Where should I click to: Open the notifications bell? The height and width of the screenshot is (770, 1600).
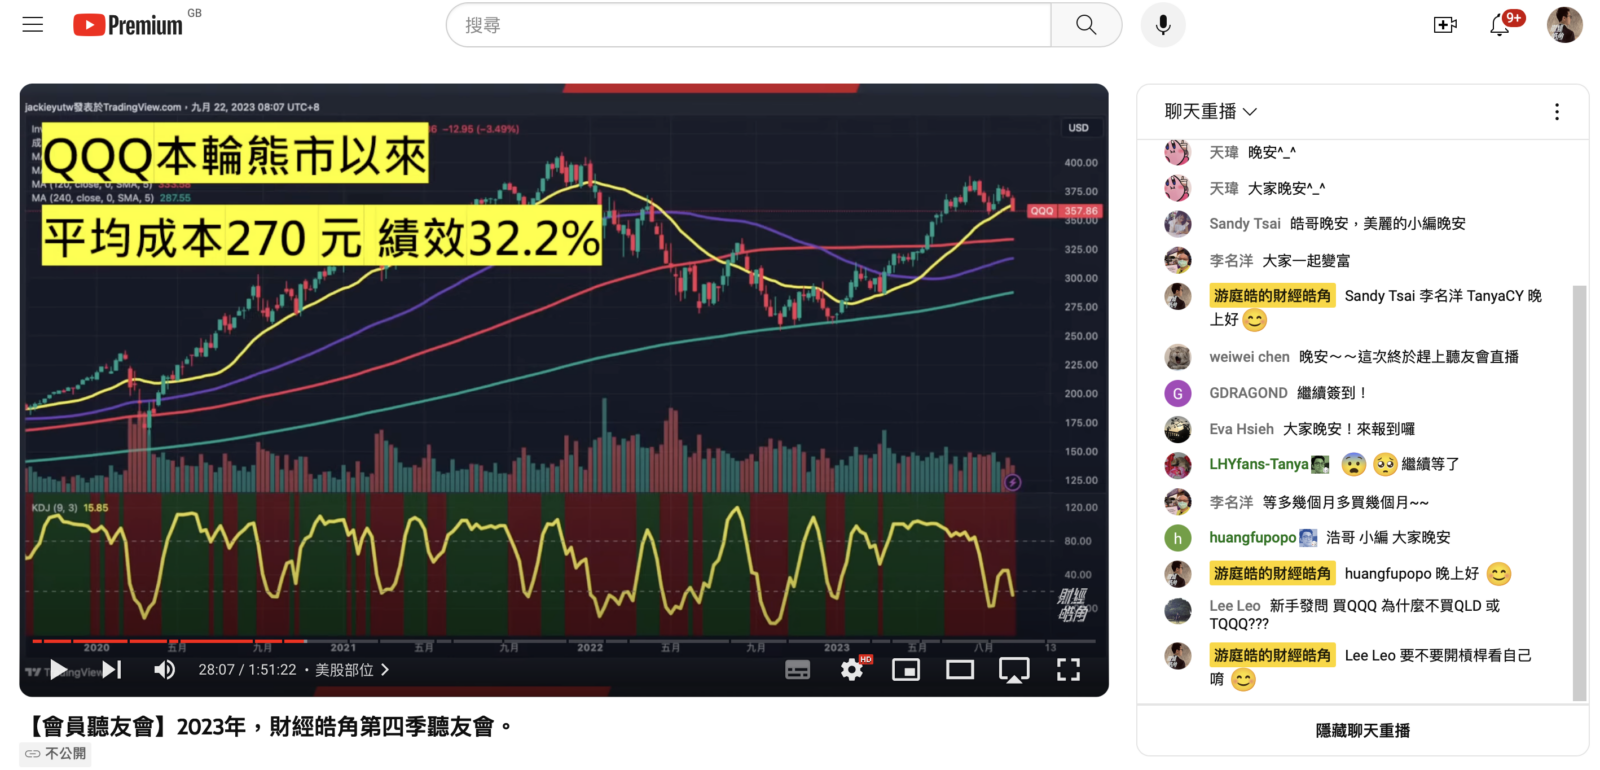tap(1500, 25)
